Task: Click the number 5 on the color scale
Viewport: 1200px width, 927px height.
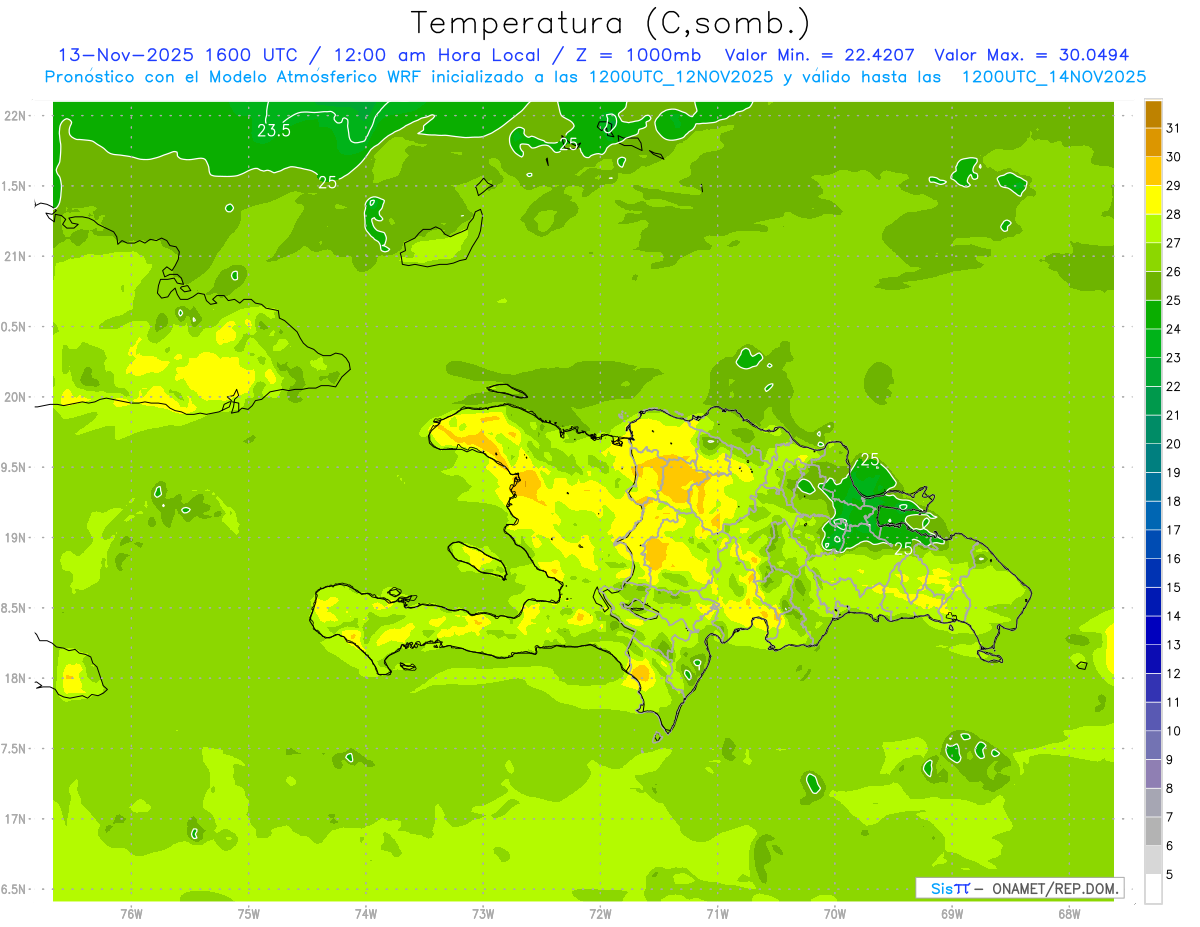Action: pyautogui.click(x=1170, y=875)
